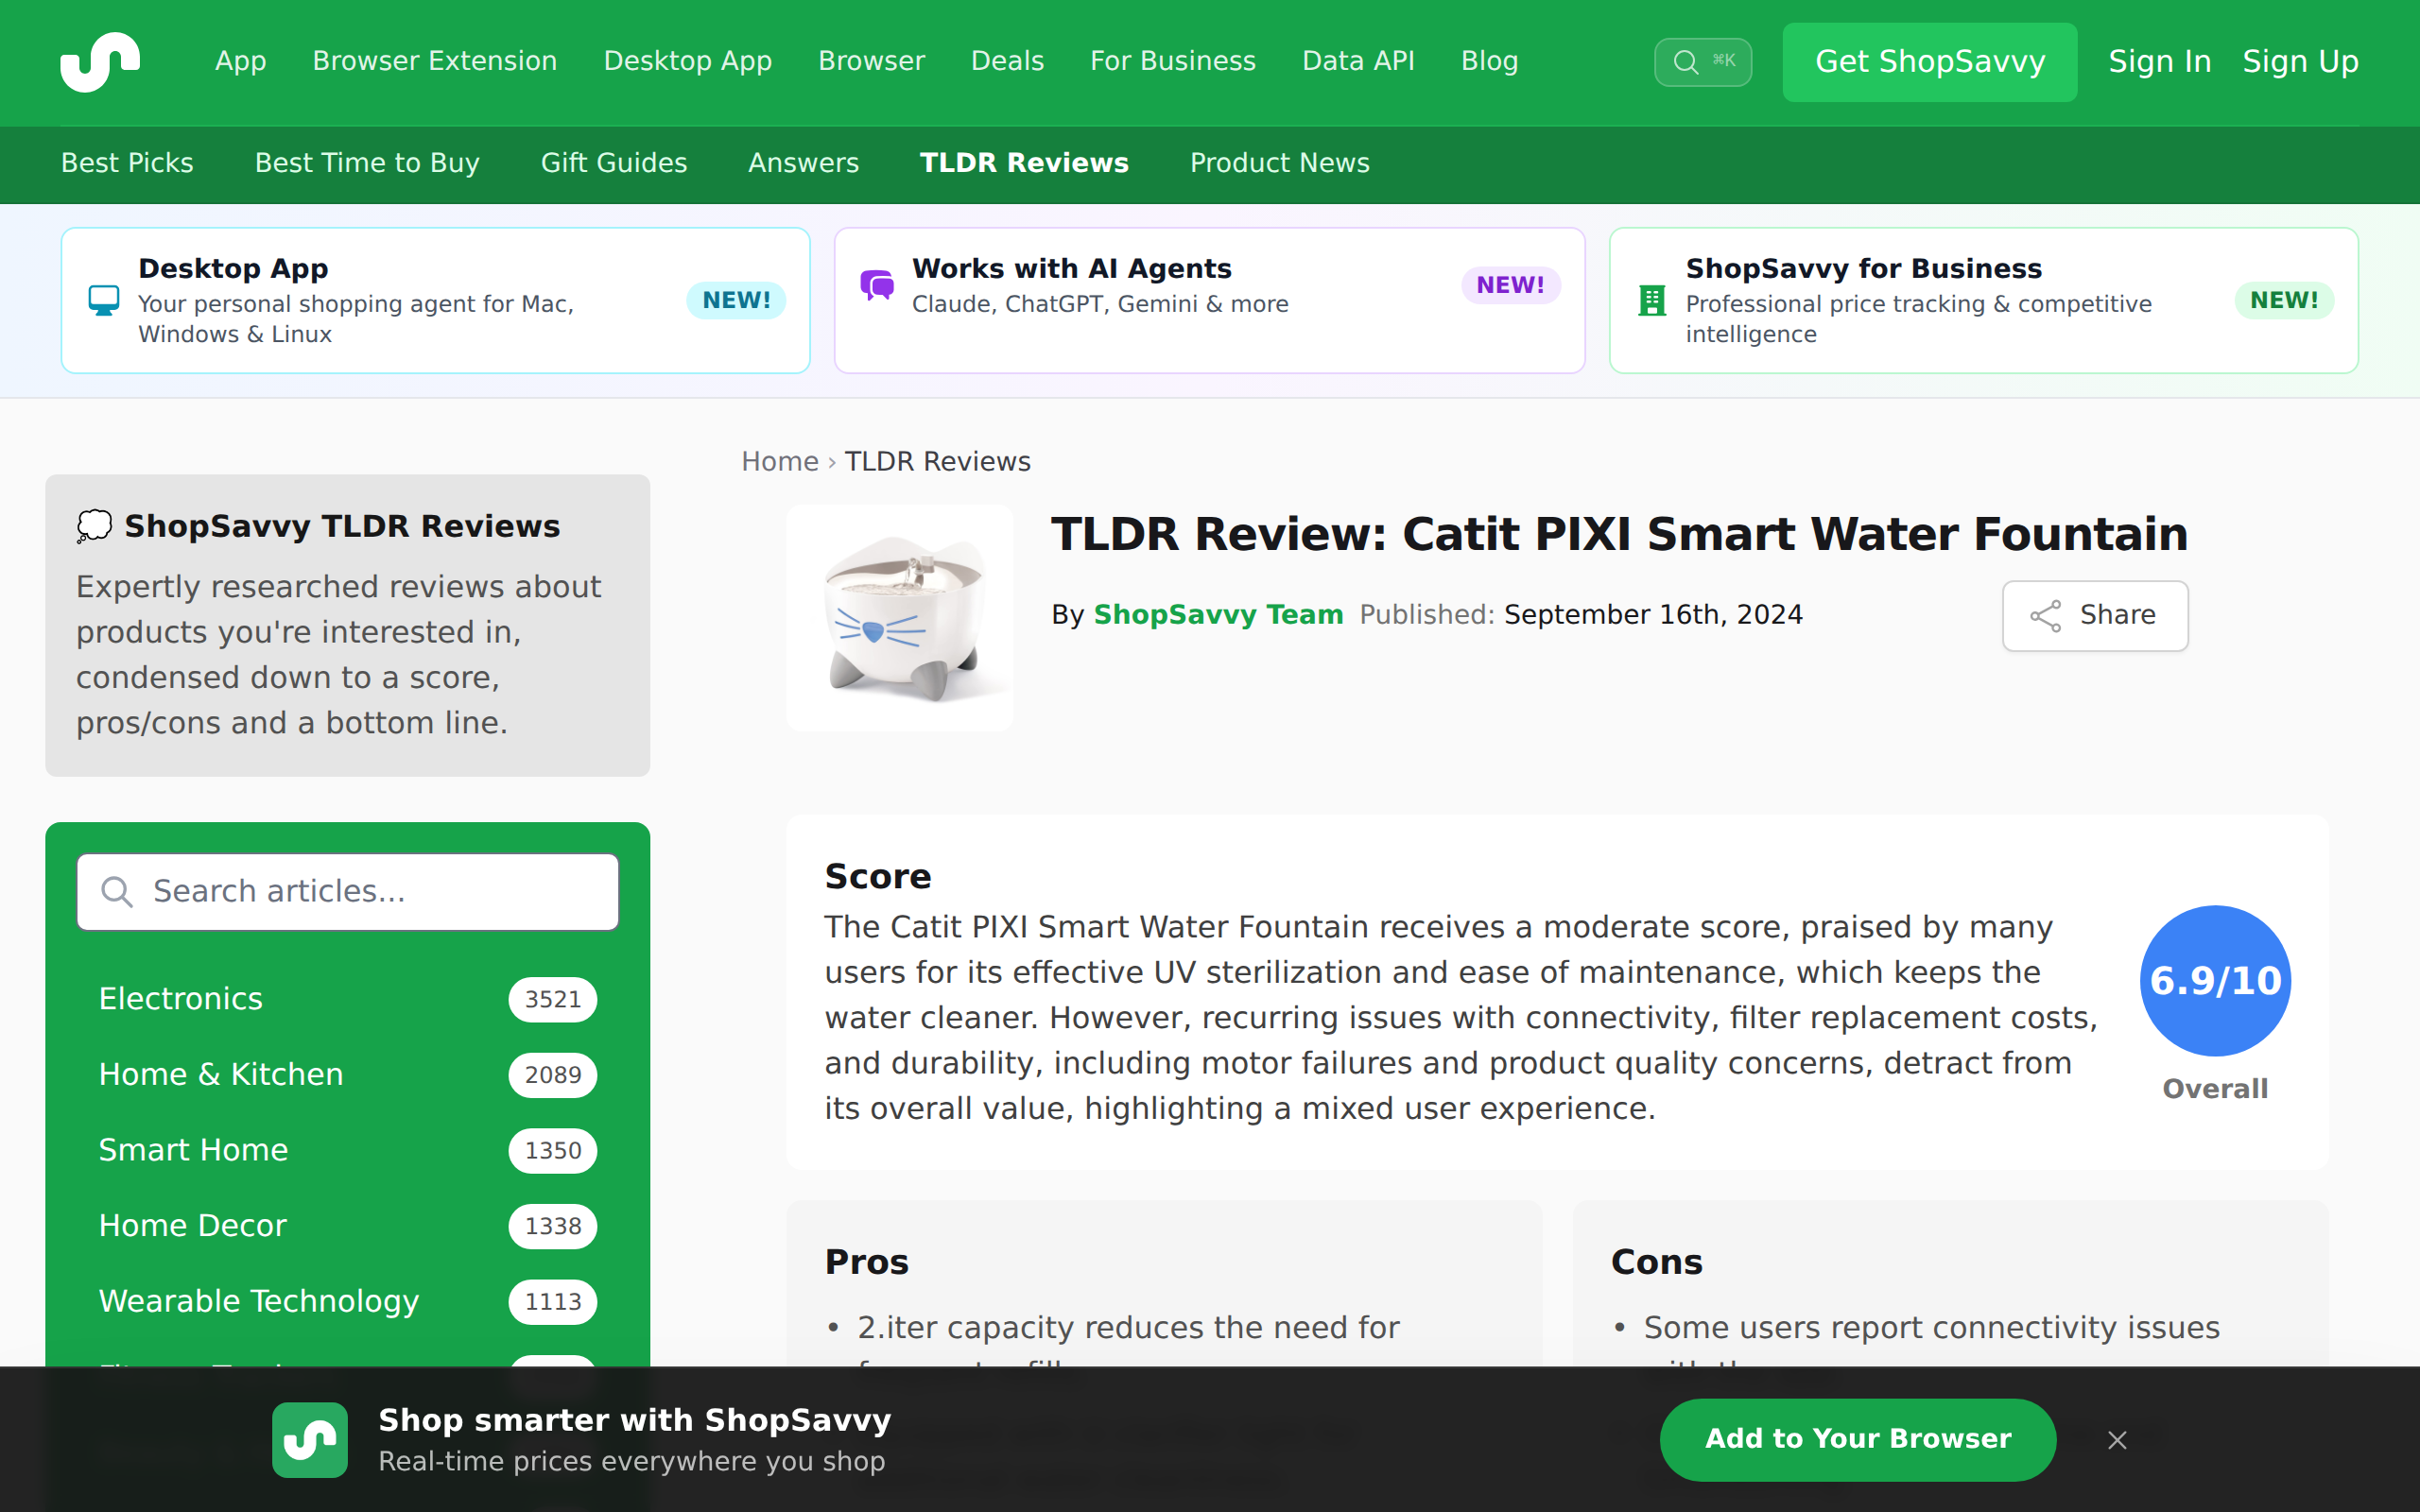The height and width of the screenshot is (1512, 2420).
Task: Click the TLDR Reviews breadcrumb
Action: (937, 461)
